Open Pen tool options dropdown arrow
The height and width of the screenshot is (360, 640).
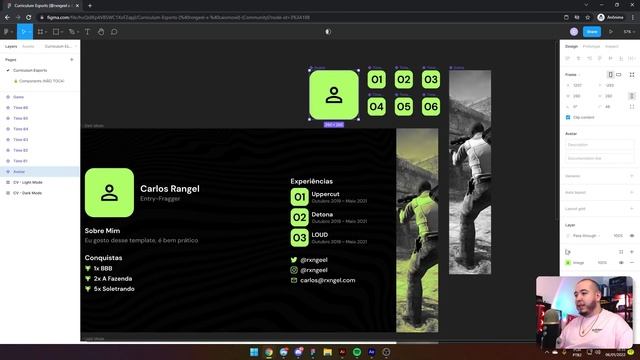[x=78, y=32]
